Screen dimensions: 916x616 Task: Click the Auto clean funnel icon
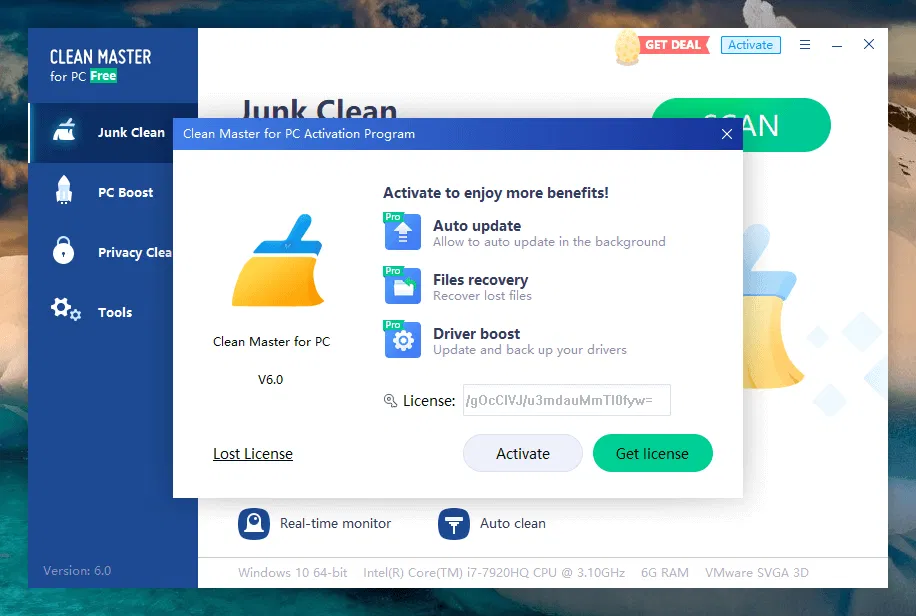pos(453,523)
